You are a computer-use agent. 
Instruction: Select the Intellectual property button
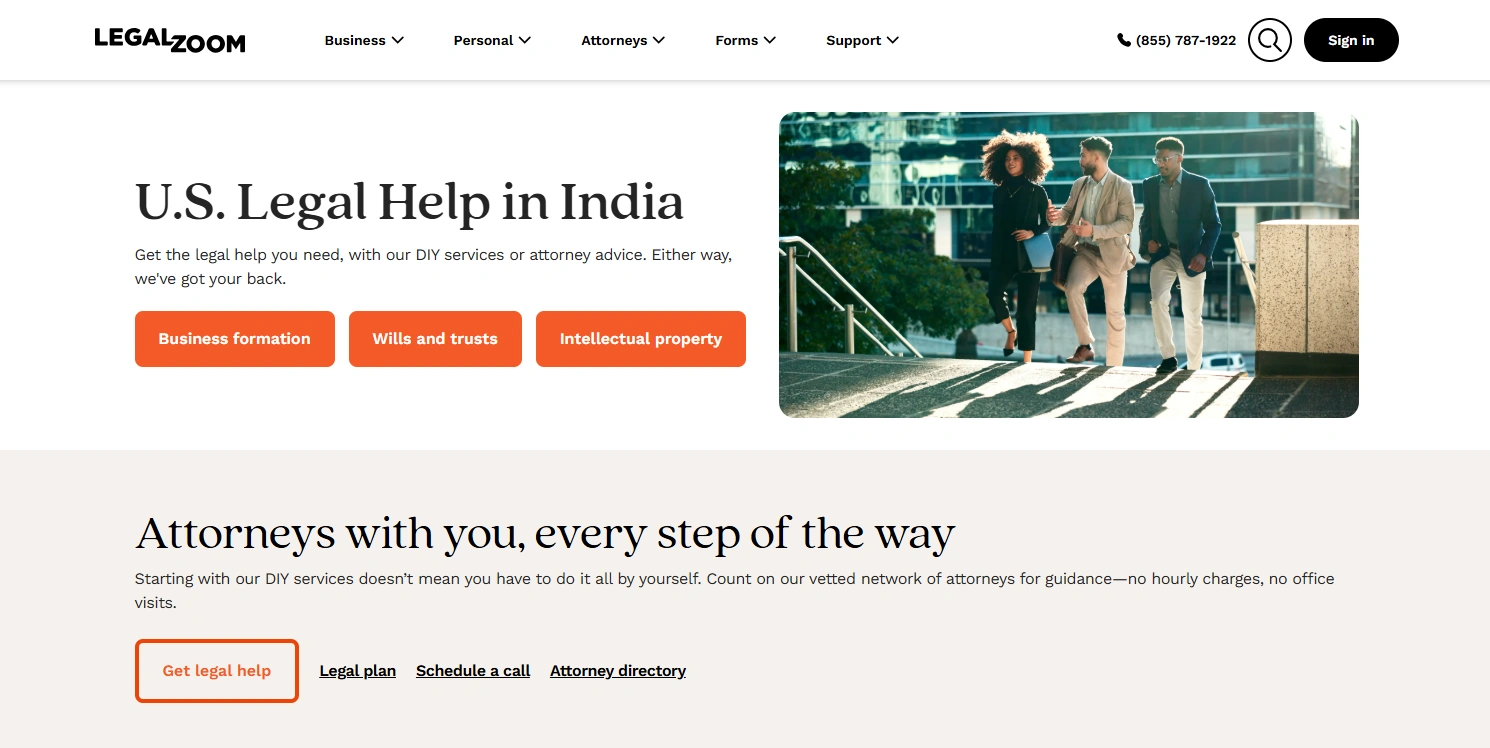[641, 339]
